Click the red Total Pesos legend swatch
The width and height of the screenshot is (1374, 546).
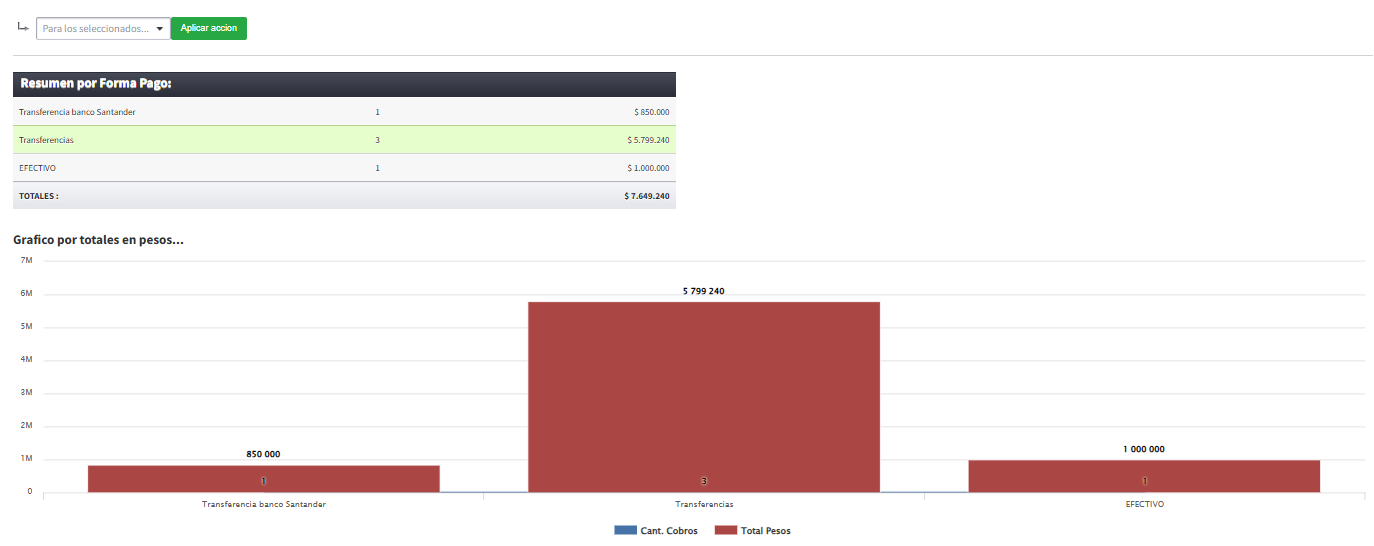coord(725,530)
